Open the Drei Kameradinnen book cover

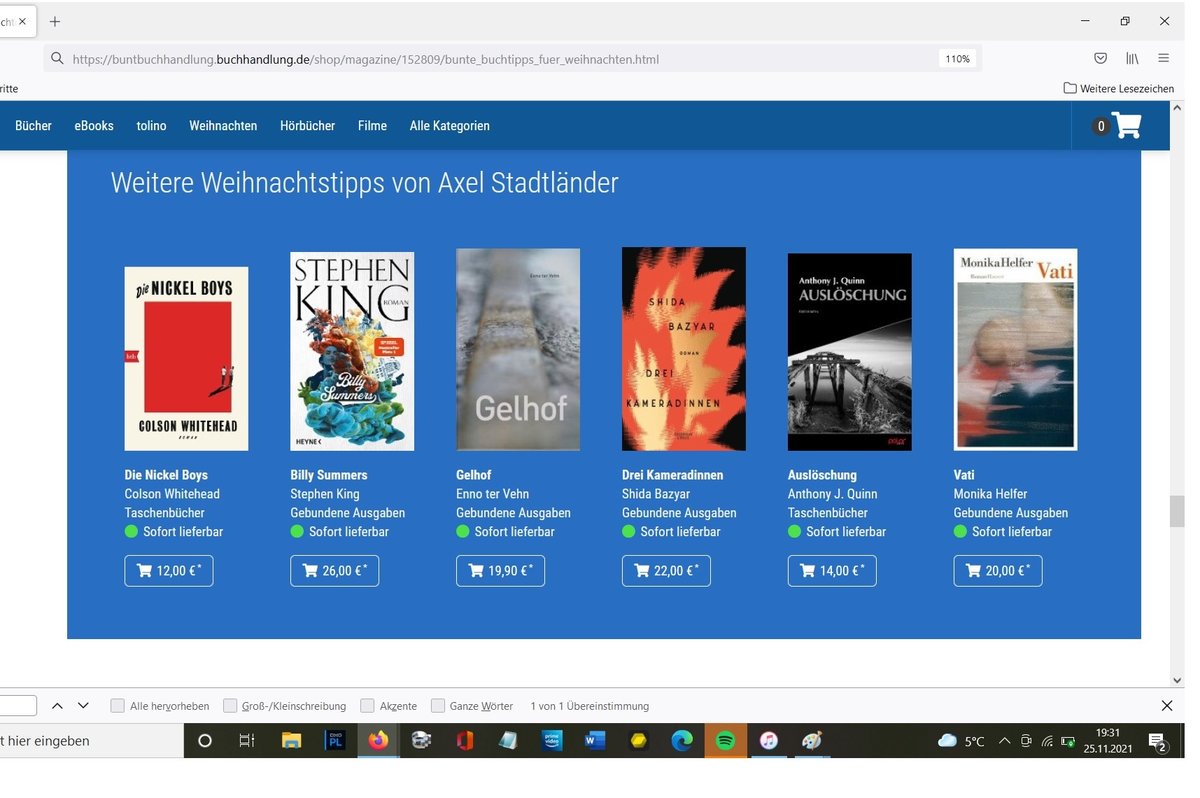pyautogui.click(x=684, y=349)
